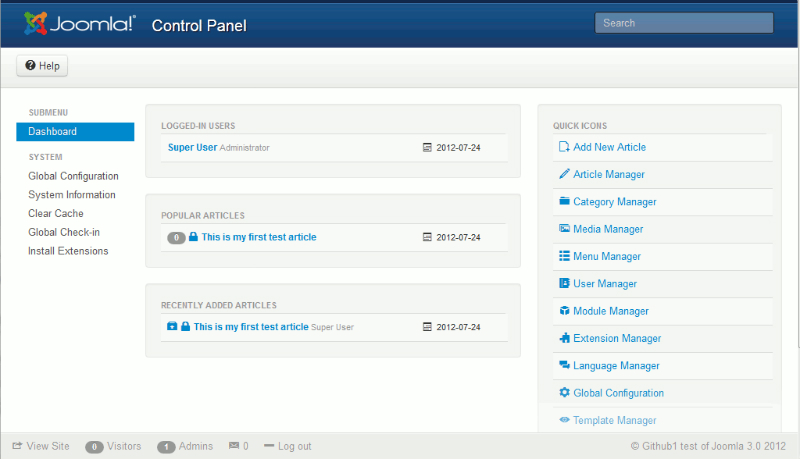Image resolution: width=800 pixels, height=459 pixels.
Task: Click the Joomla logo in header
Action: click(x=80, y=24)
